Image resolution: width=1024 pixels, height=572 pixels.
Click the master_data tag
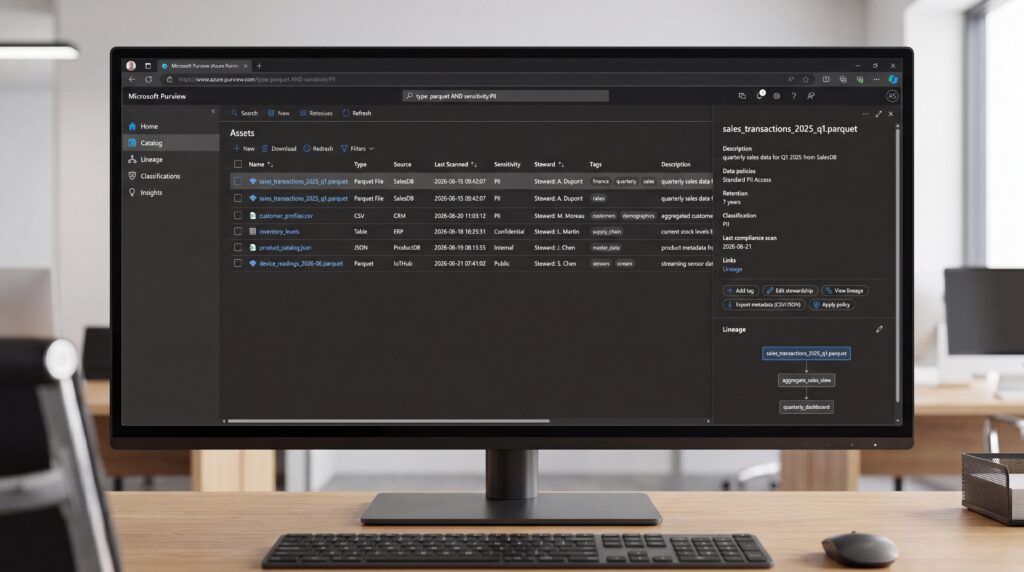[x=606, y=248]
